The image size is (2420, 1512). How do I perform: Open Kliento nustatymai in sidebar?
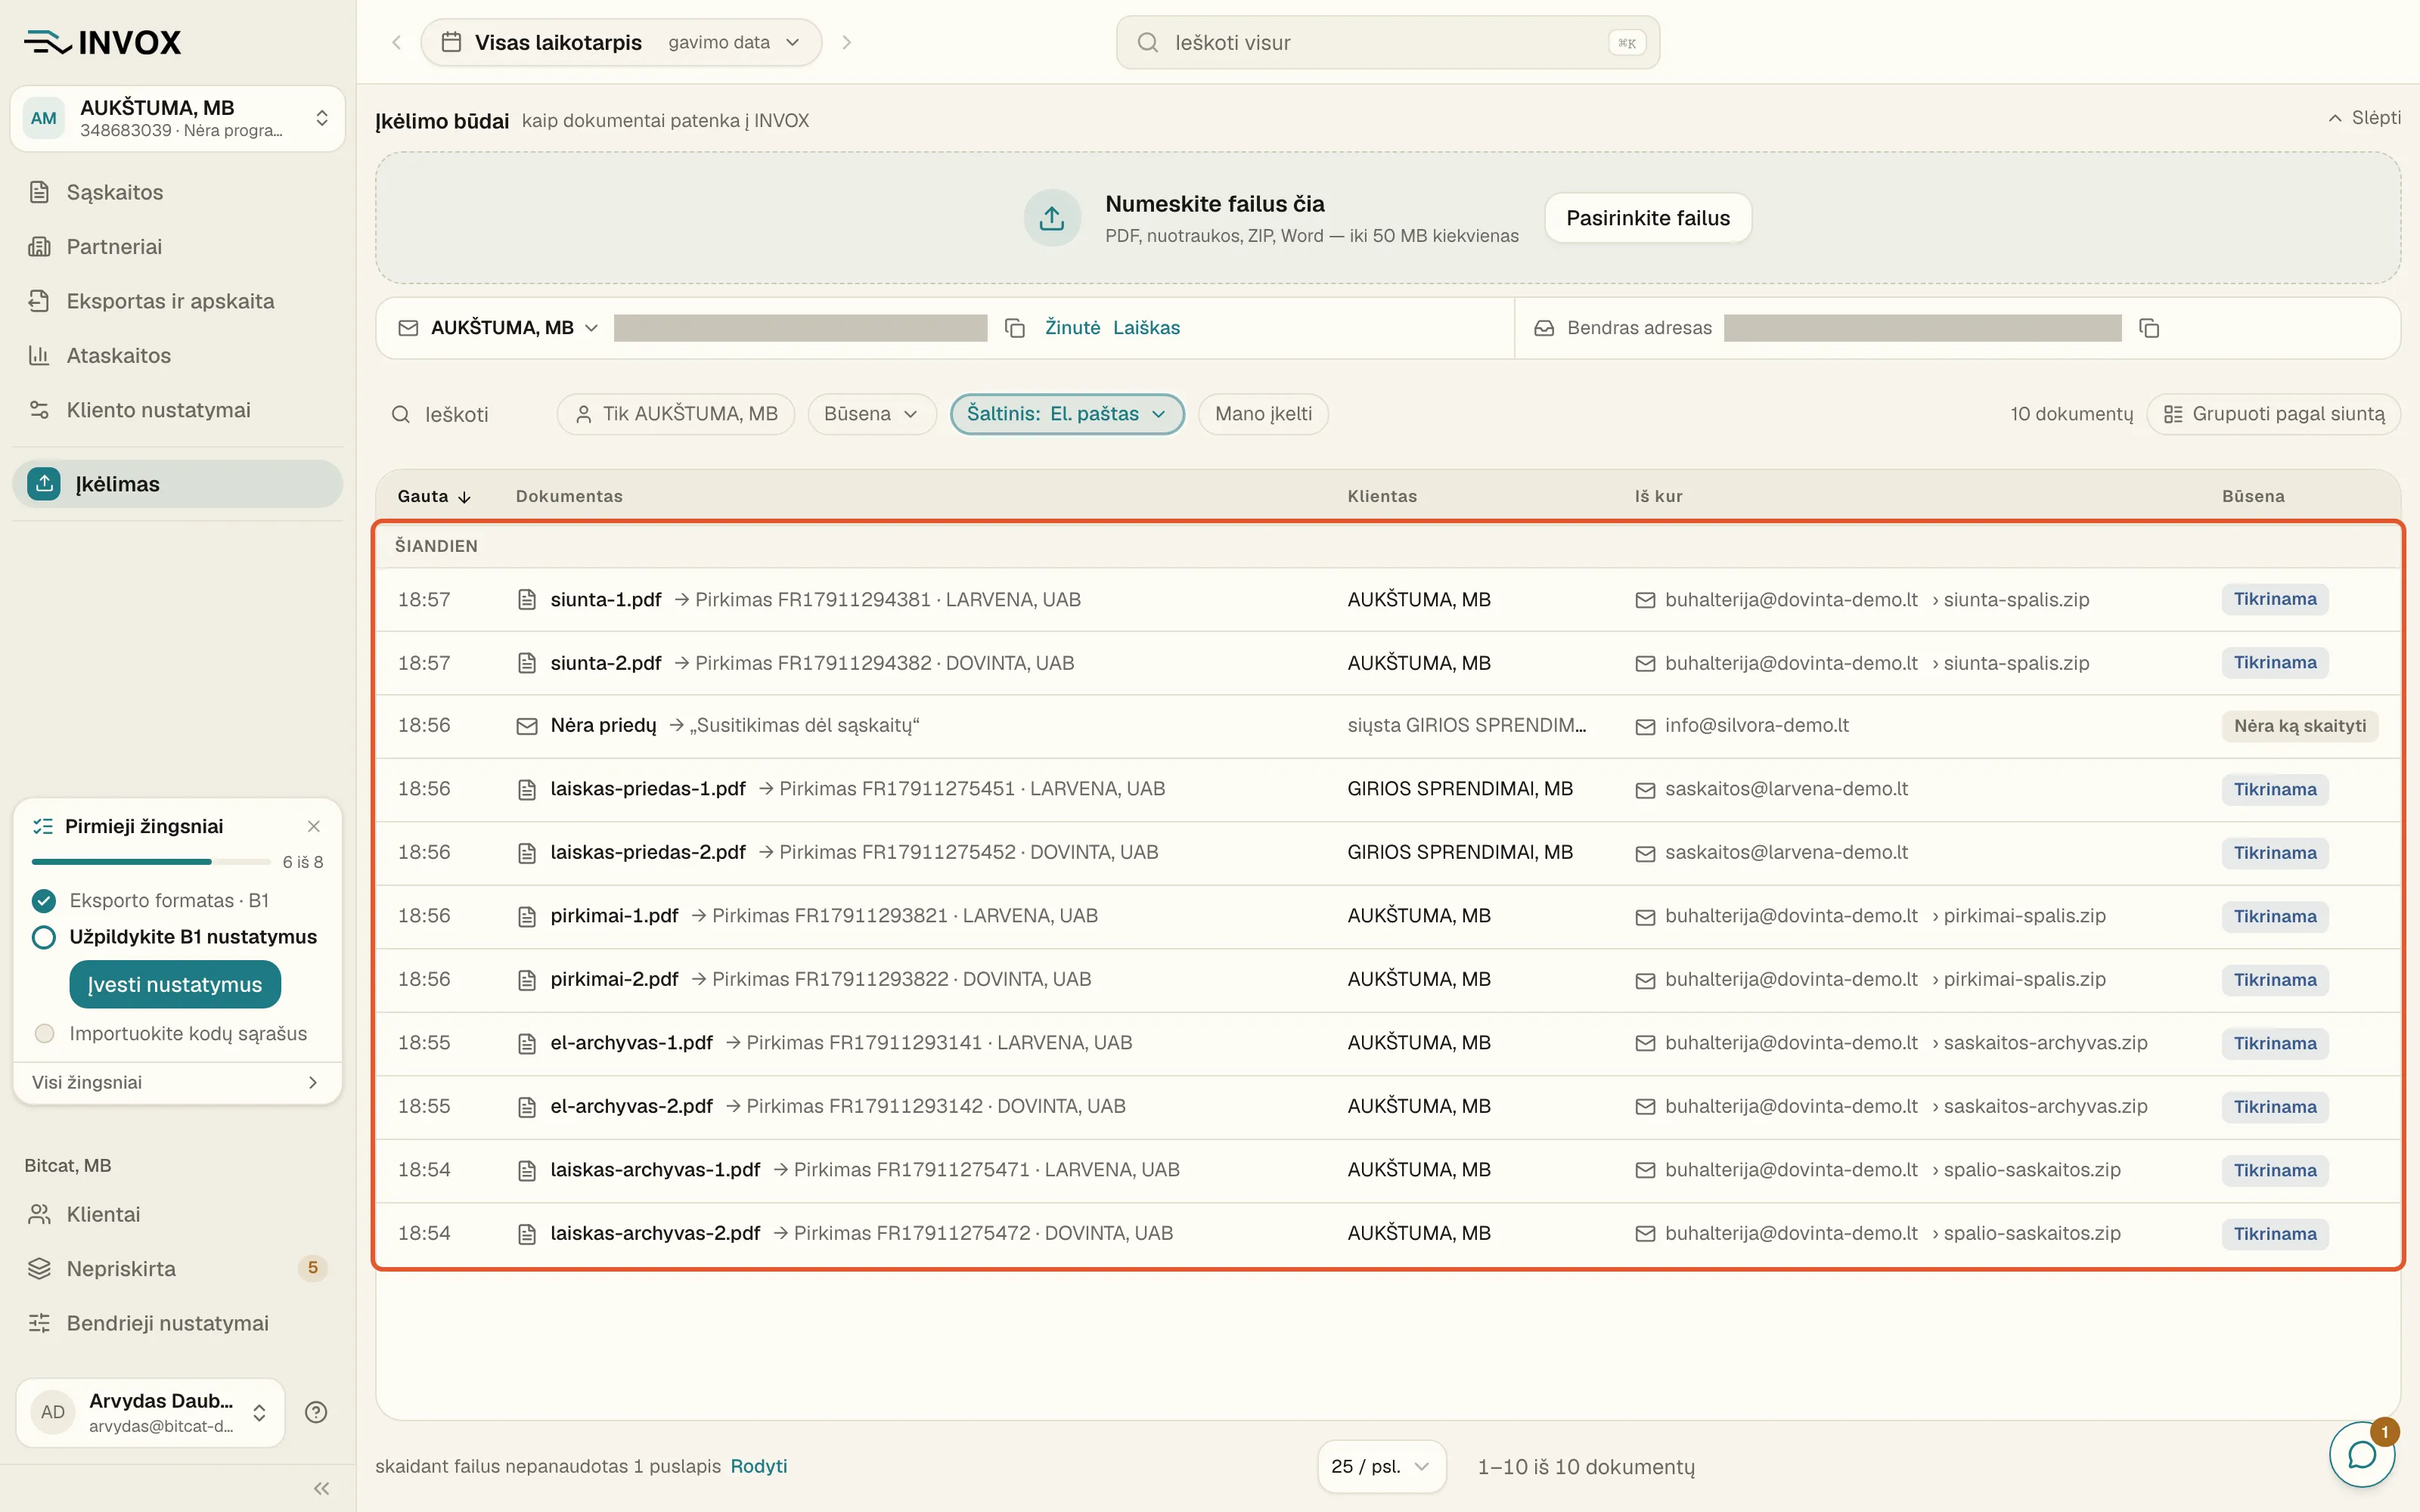(x=178, y=410)
